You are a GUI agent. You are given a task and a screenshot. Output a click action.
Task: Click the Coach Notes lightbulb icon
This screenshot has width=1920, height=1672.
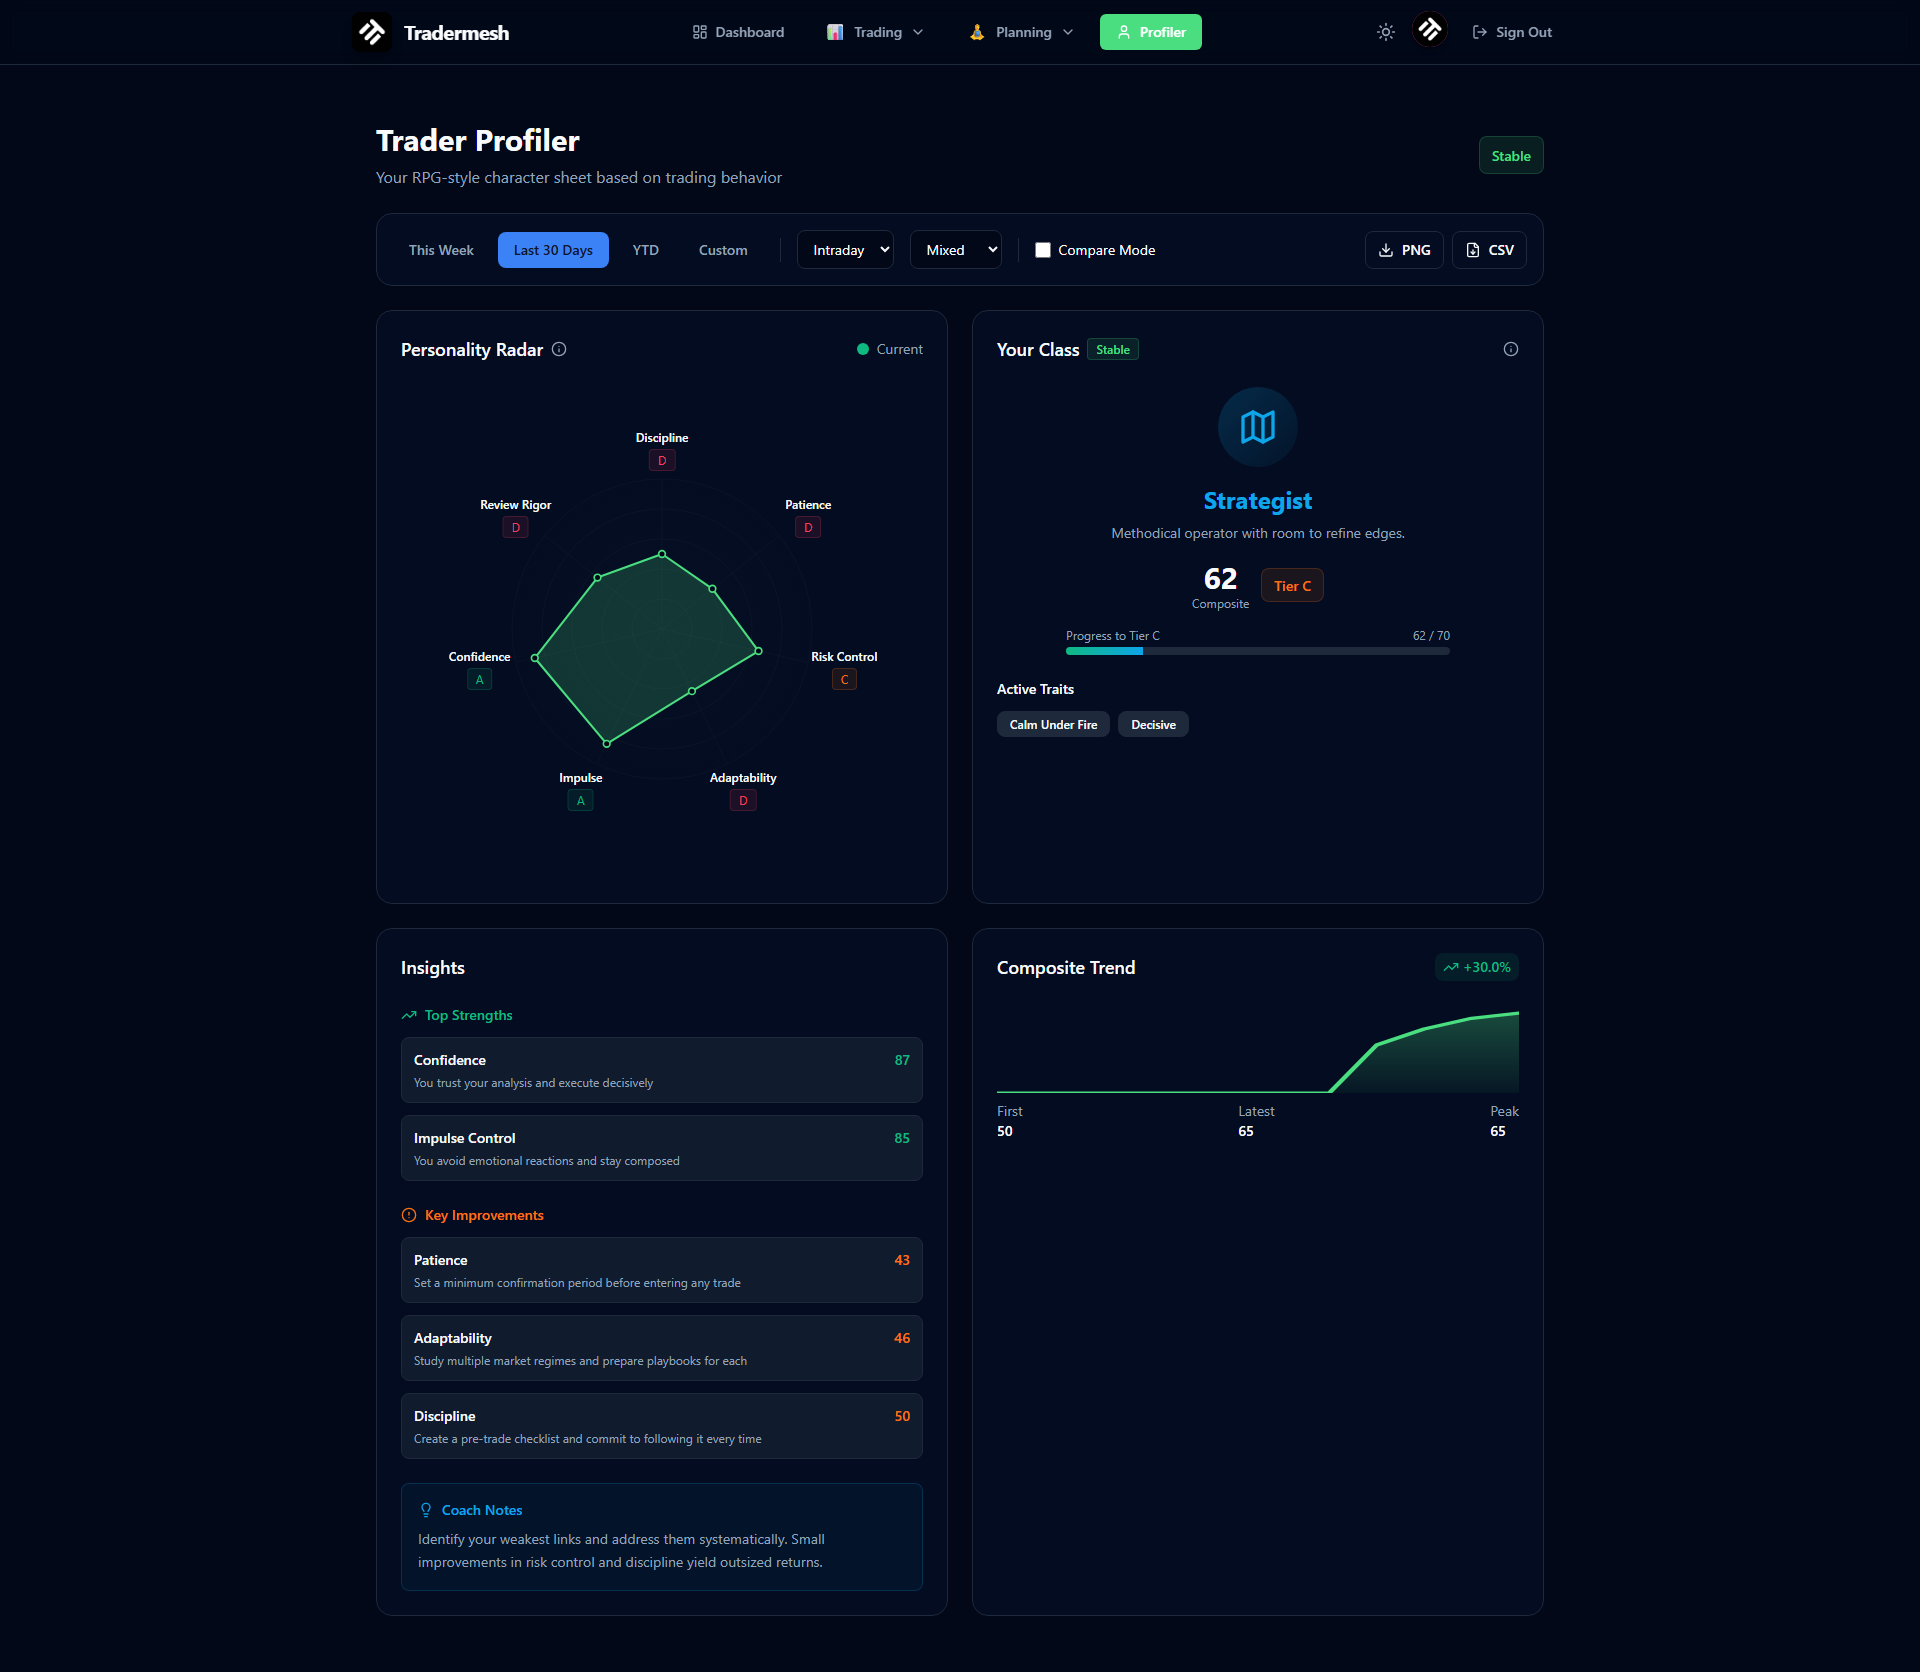(426, 1510)
